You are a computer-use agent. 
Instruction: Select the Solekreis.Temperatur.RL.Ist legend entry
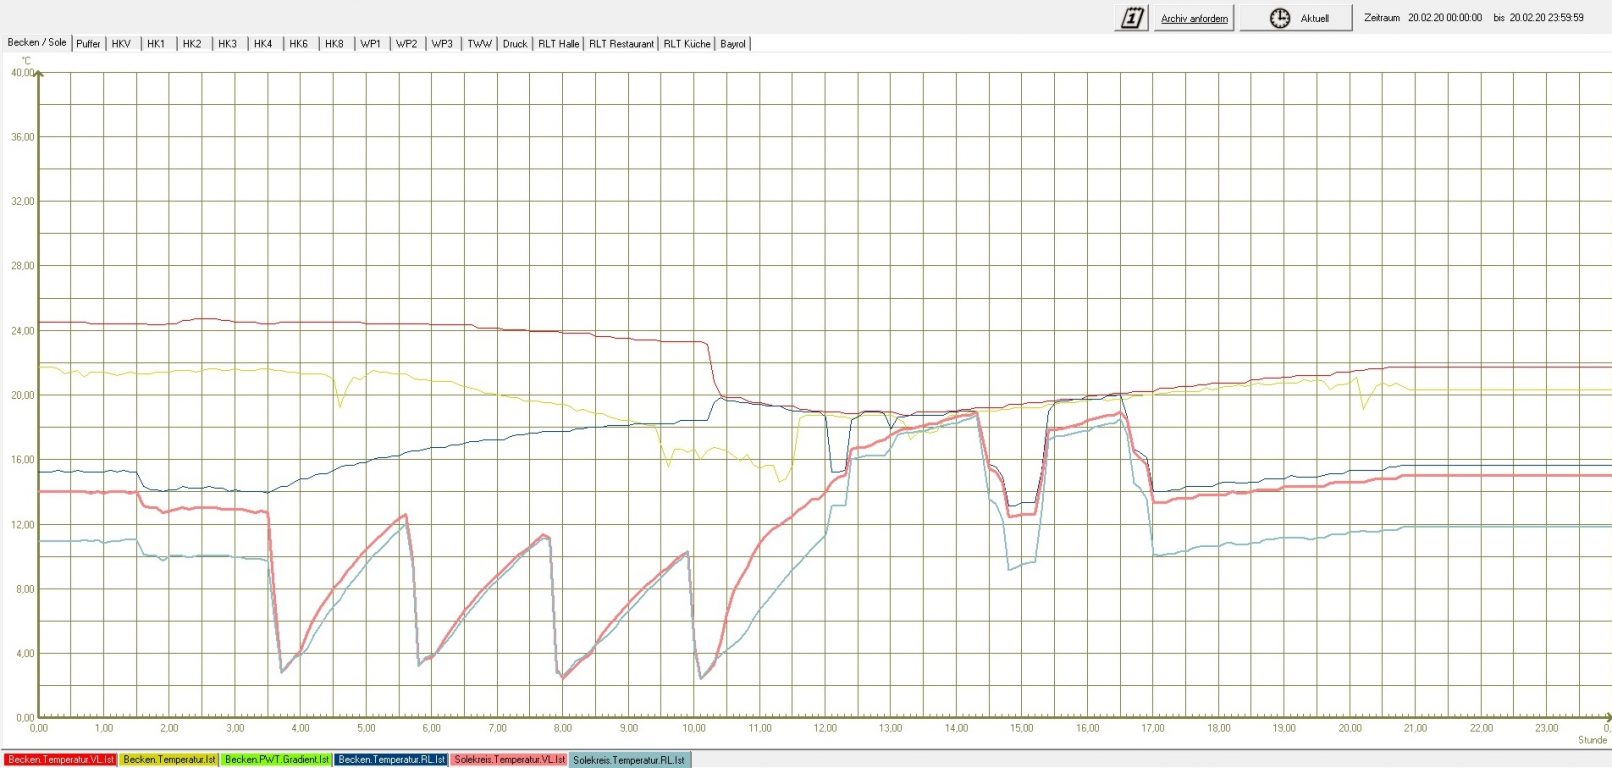629,760
